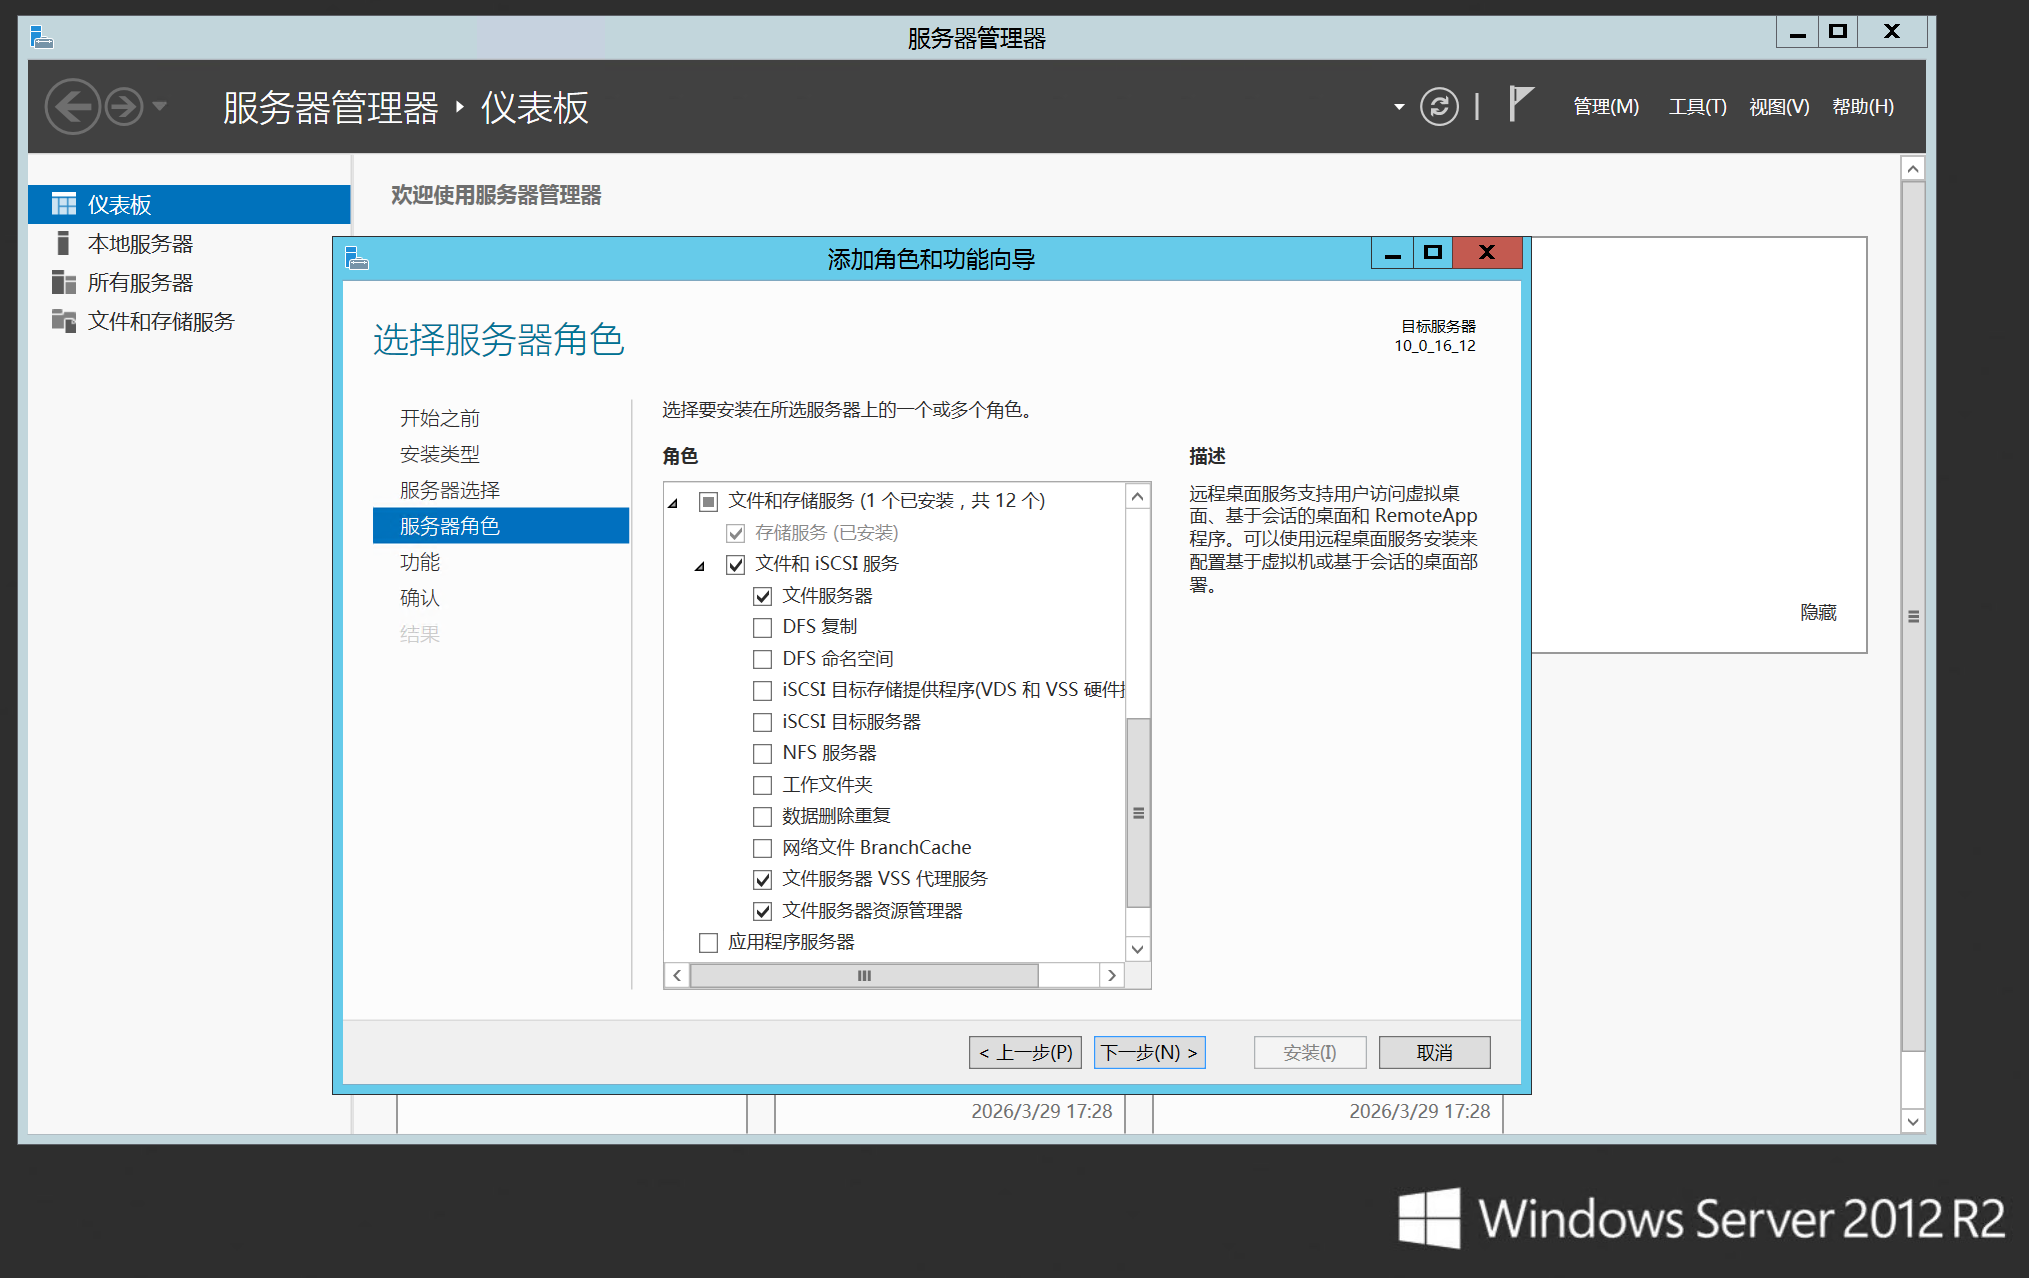Image resolution: width=2029 pixels, height=1278 pixels.
Task: Open the 管理(M) menu
Action: [1606, 107]
